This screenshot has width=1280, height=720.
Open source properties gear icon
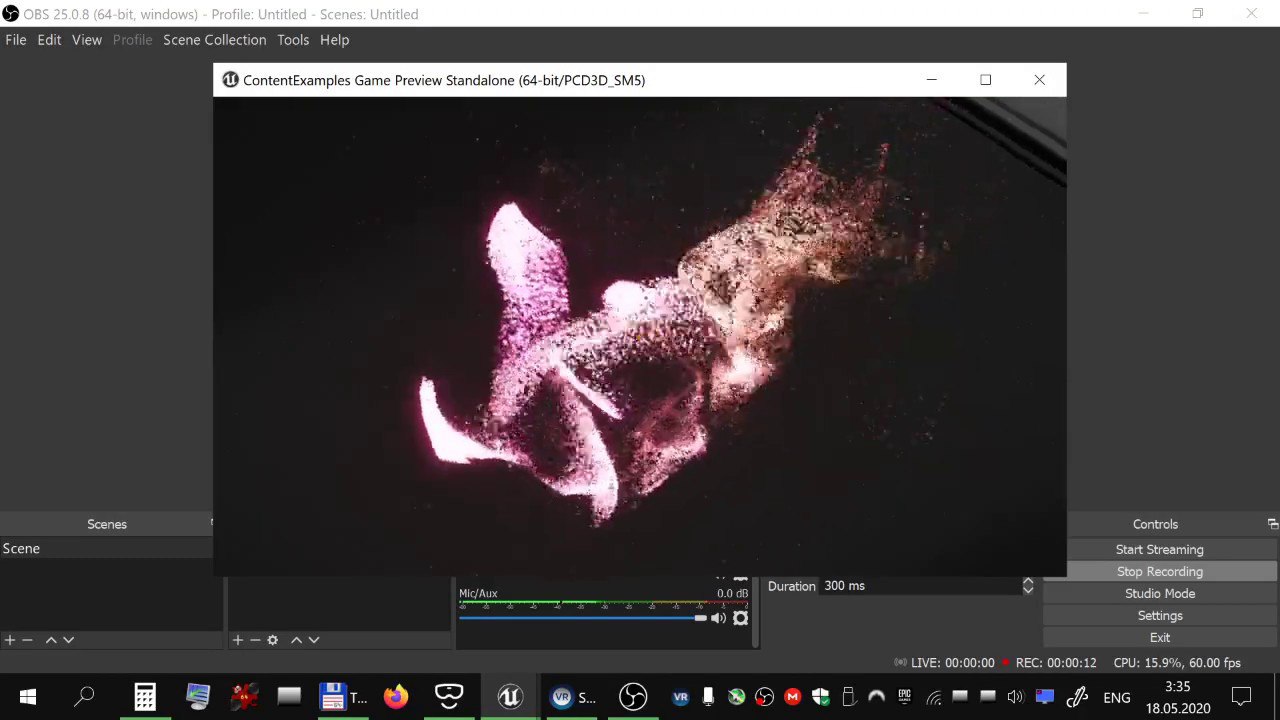[272, 640]
